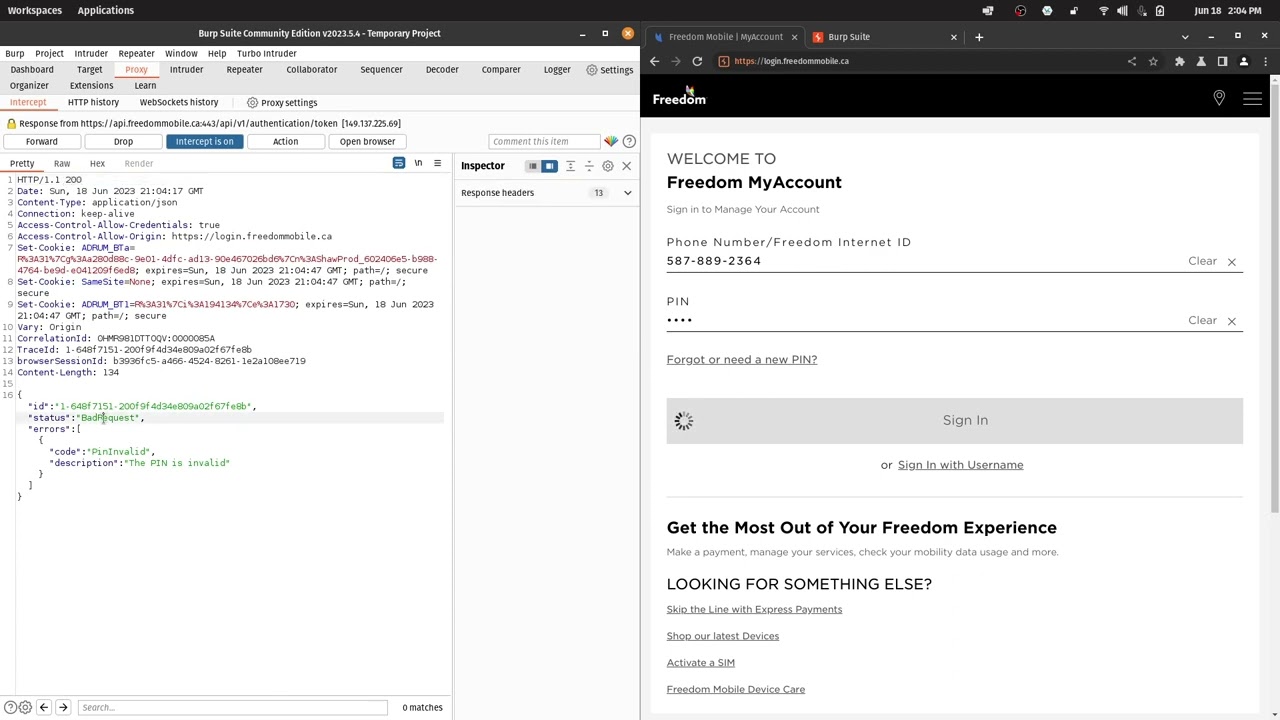Drop the intercepted response
Screen dimensions: 1280x720
(123, 141)
